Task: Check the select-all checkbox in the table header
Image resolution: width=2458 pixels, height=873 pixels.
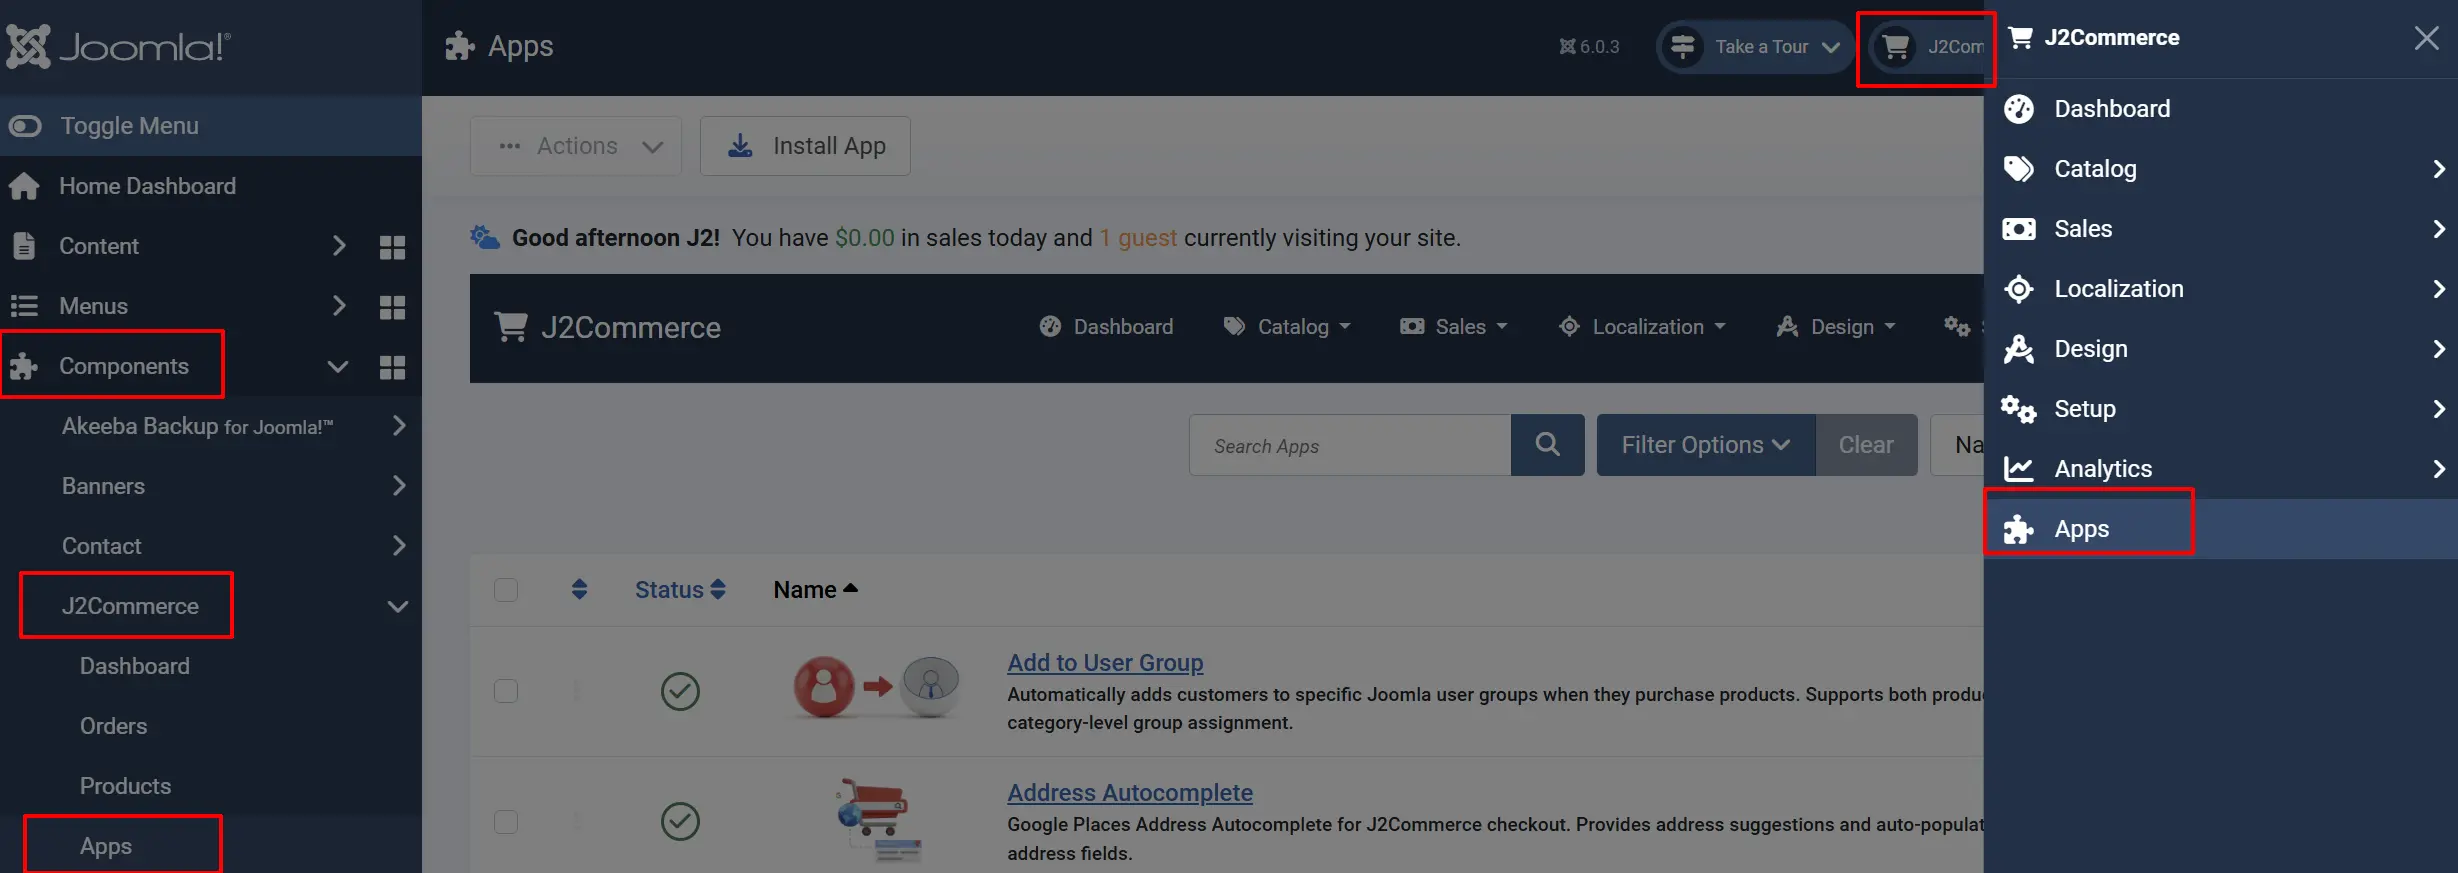Action: coord(506,590)
